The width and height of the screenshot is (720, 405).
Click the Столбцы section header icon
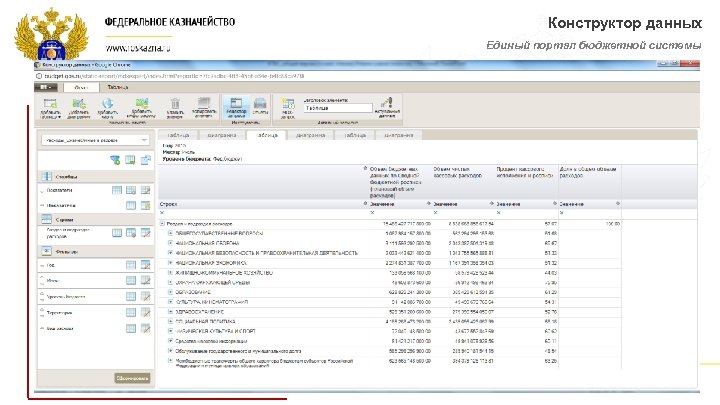tap(46, 176)
